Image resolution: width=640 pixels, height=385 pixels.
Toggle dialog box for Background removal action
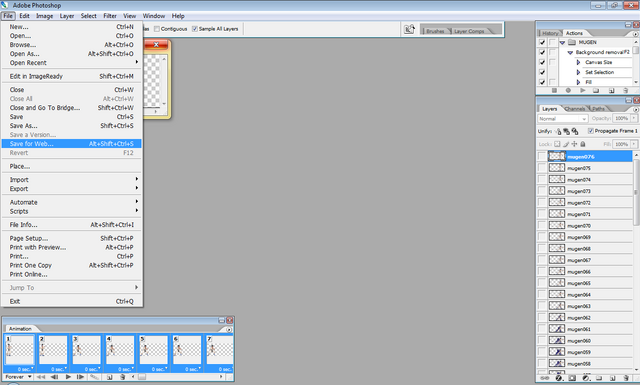[552, 52]
